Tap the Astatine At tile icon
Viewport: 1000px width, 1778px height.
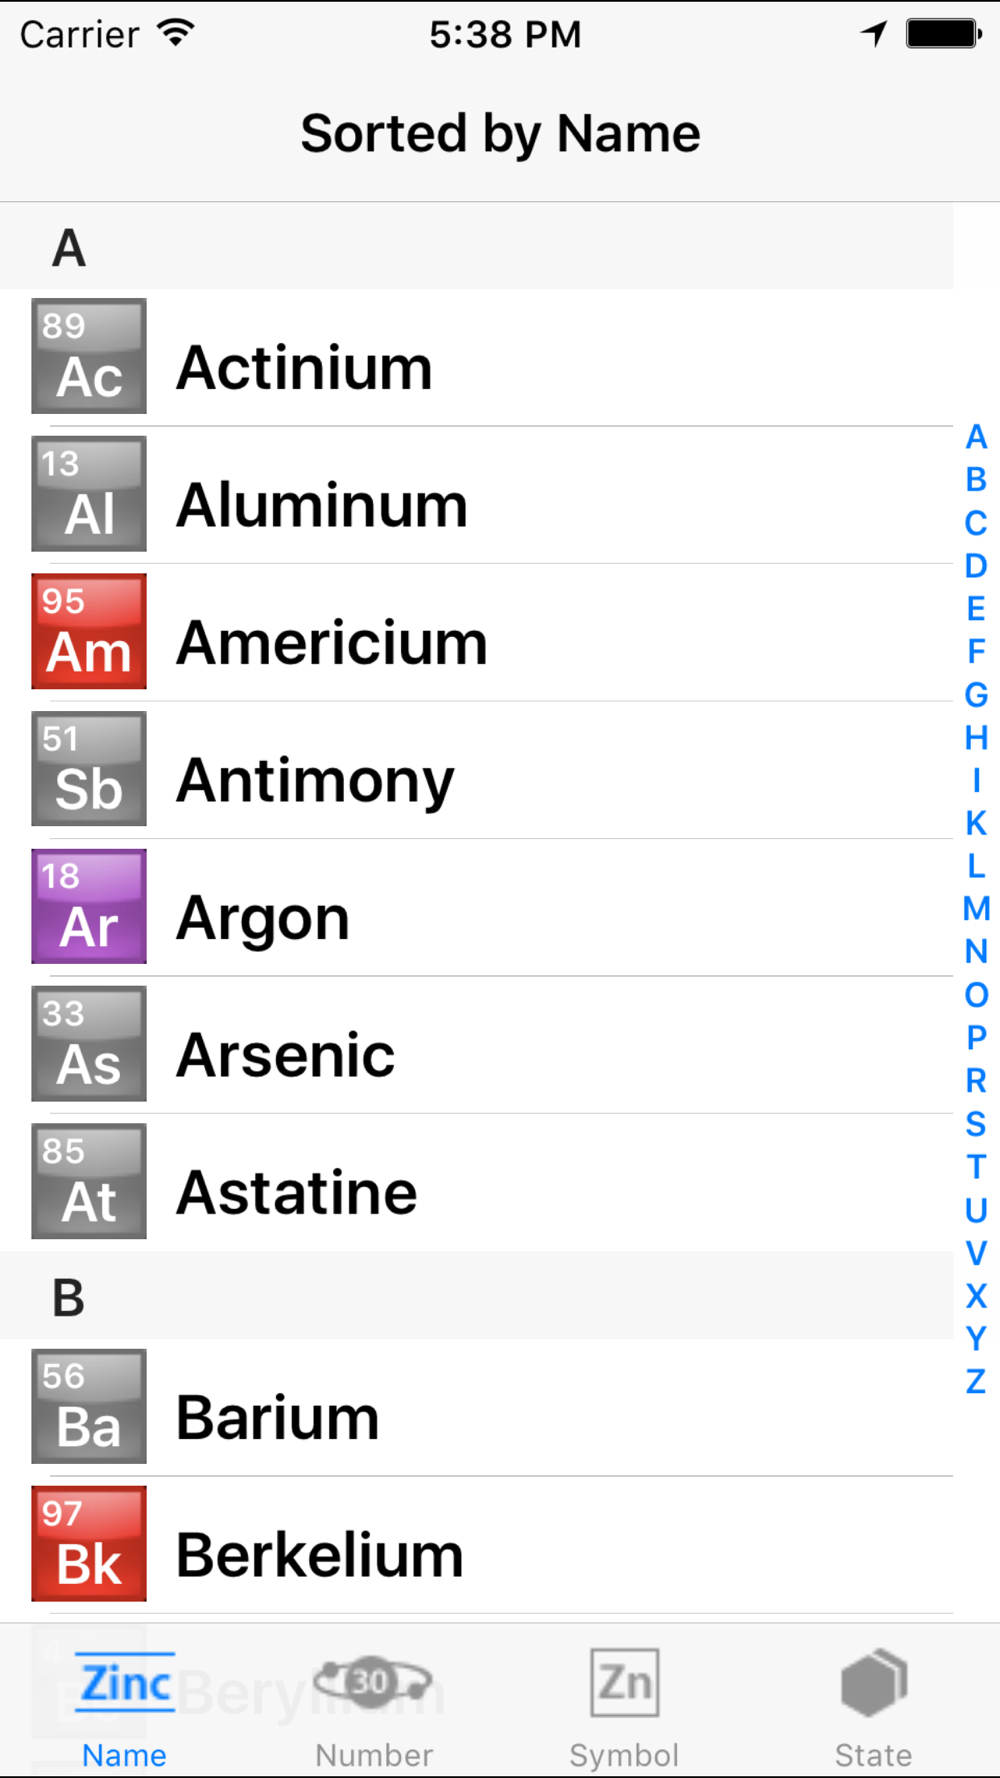(x=89, y=1181)
